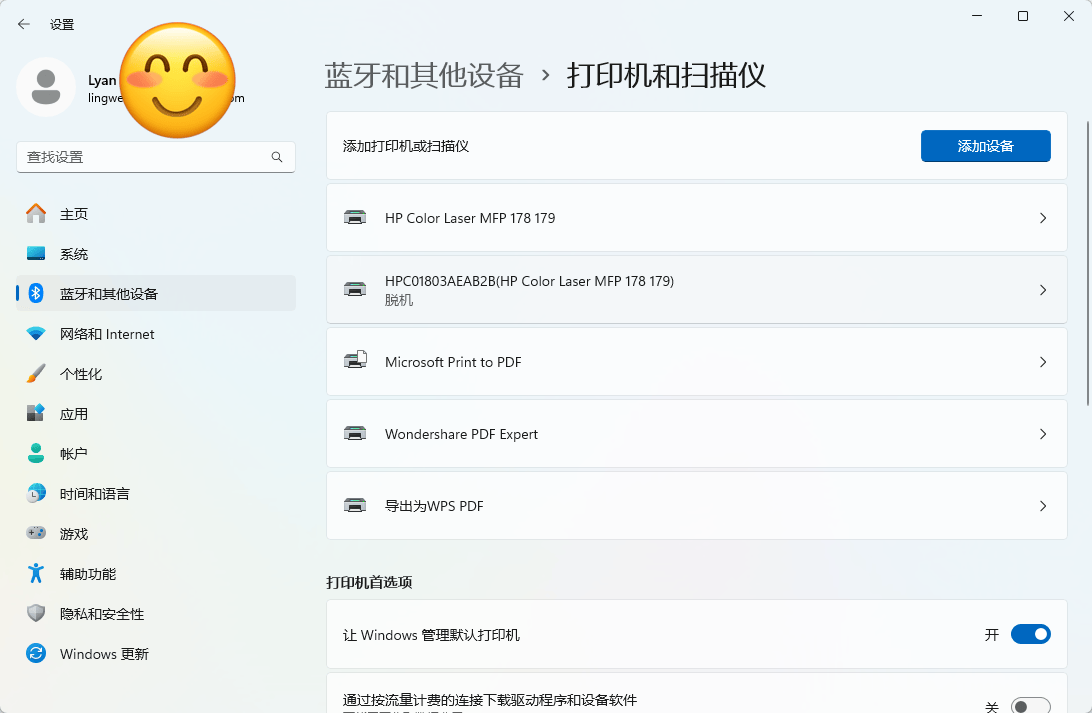
Task: Expand HP Color Laser MFP 178 179 chevron
Action: [x=1043, y=218]
